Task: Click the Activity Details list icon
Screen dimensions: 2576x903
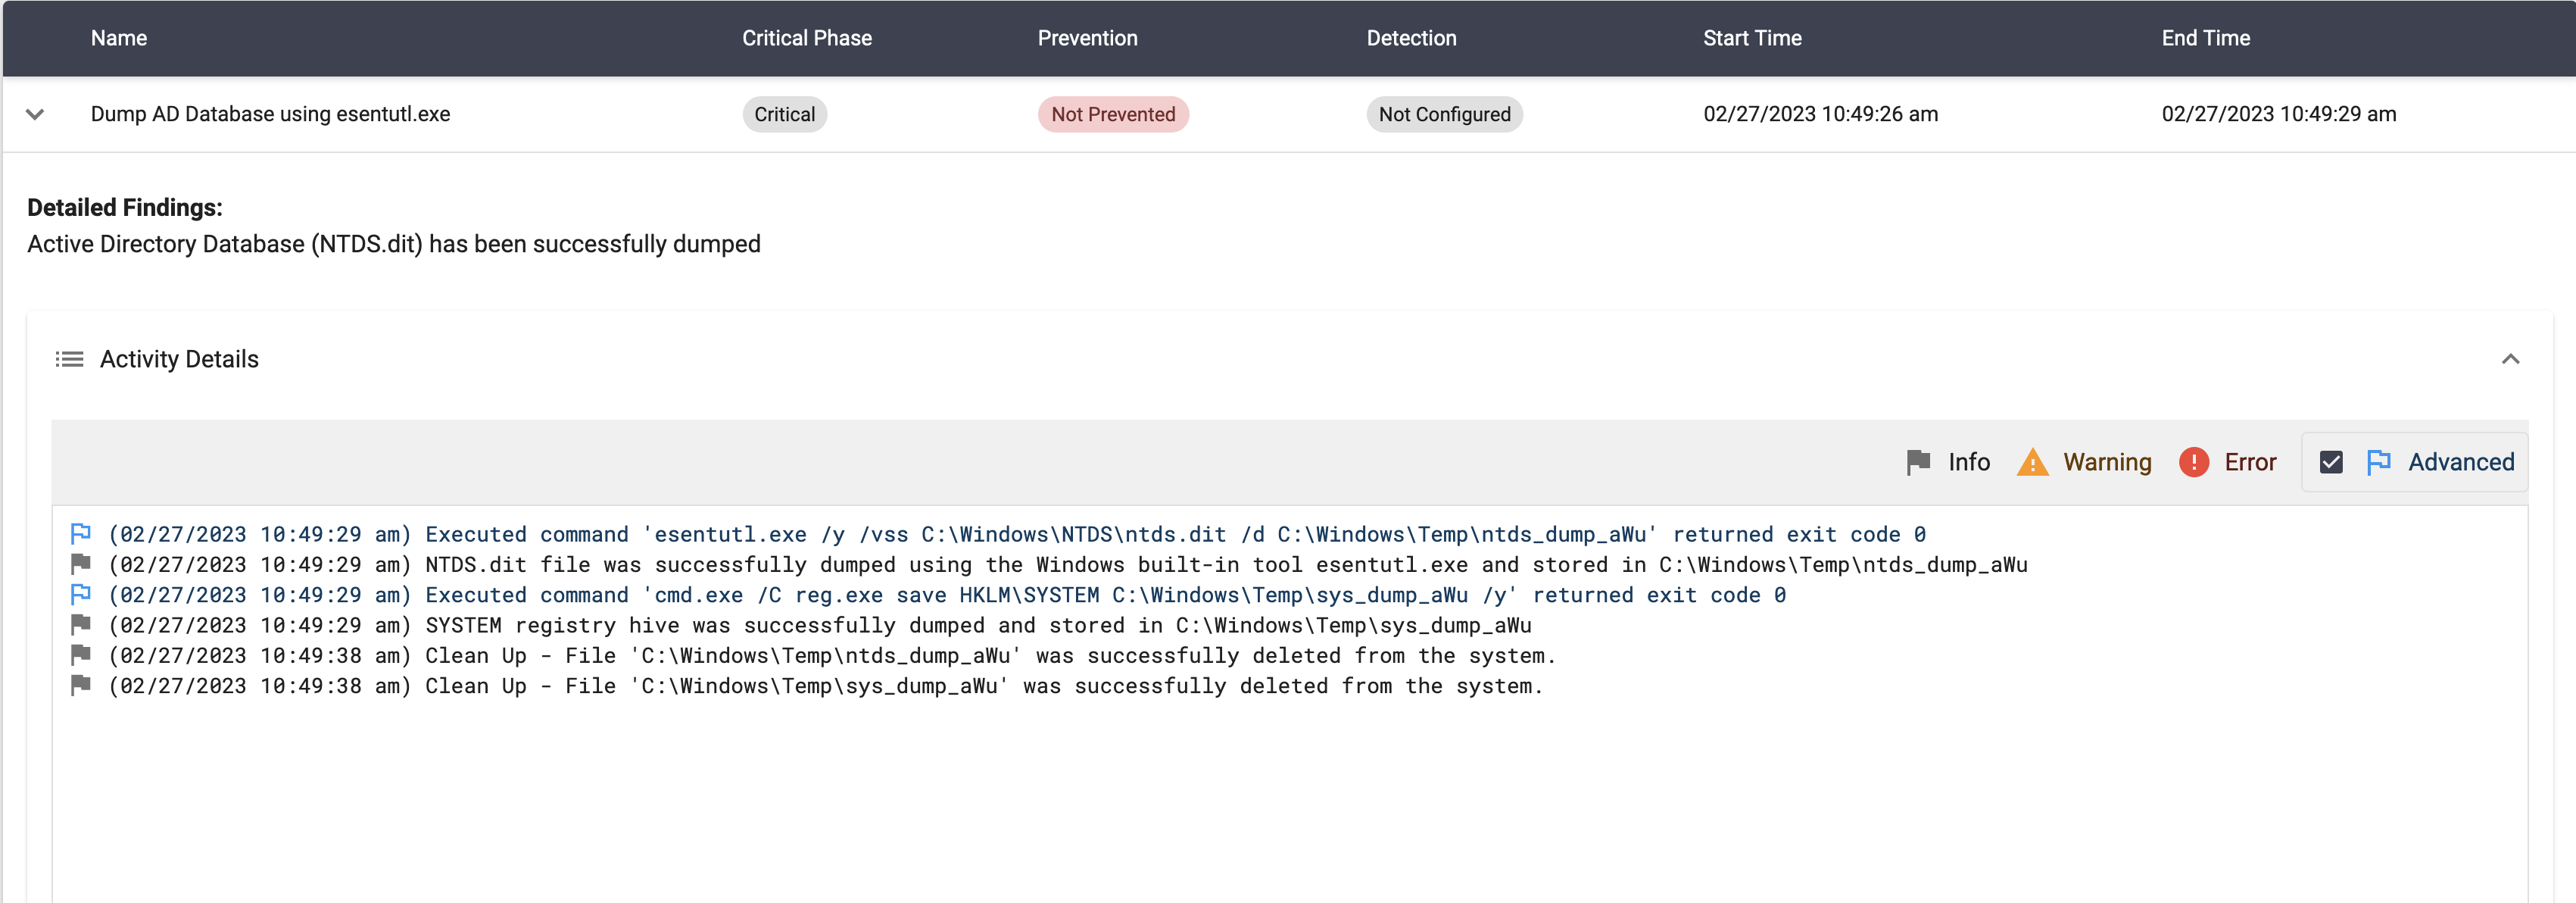Action: pos(69,359)
